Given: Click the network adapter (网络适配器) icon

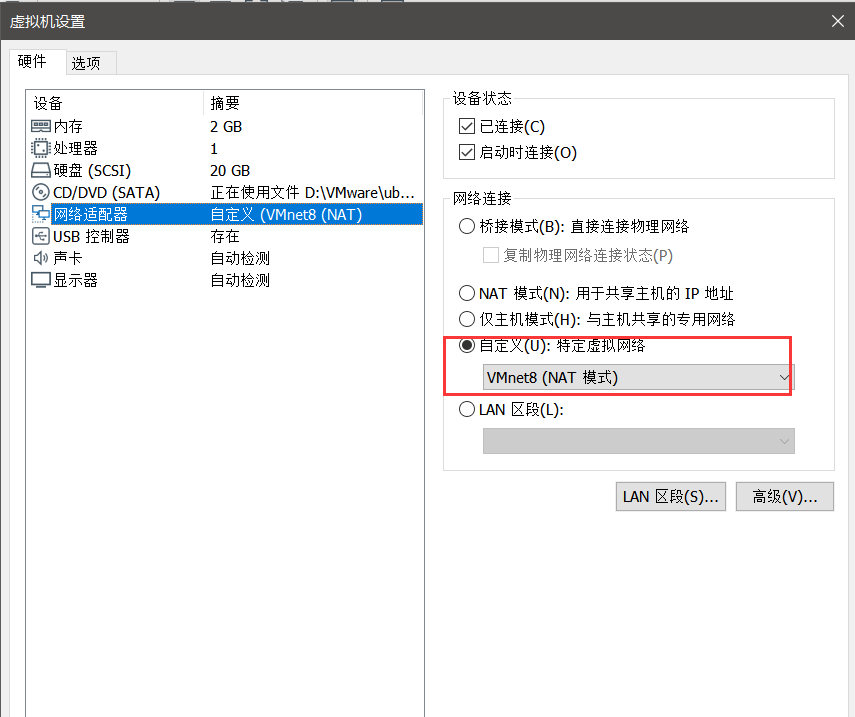Looking at the screenshot, I should coord(41,214).
